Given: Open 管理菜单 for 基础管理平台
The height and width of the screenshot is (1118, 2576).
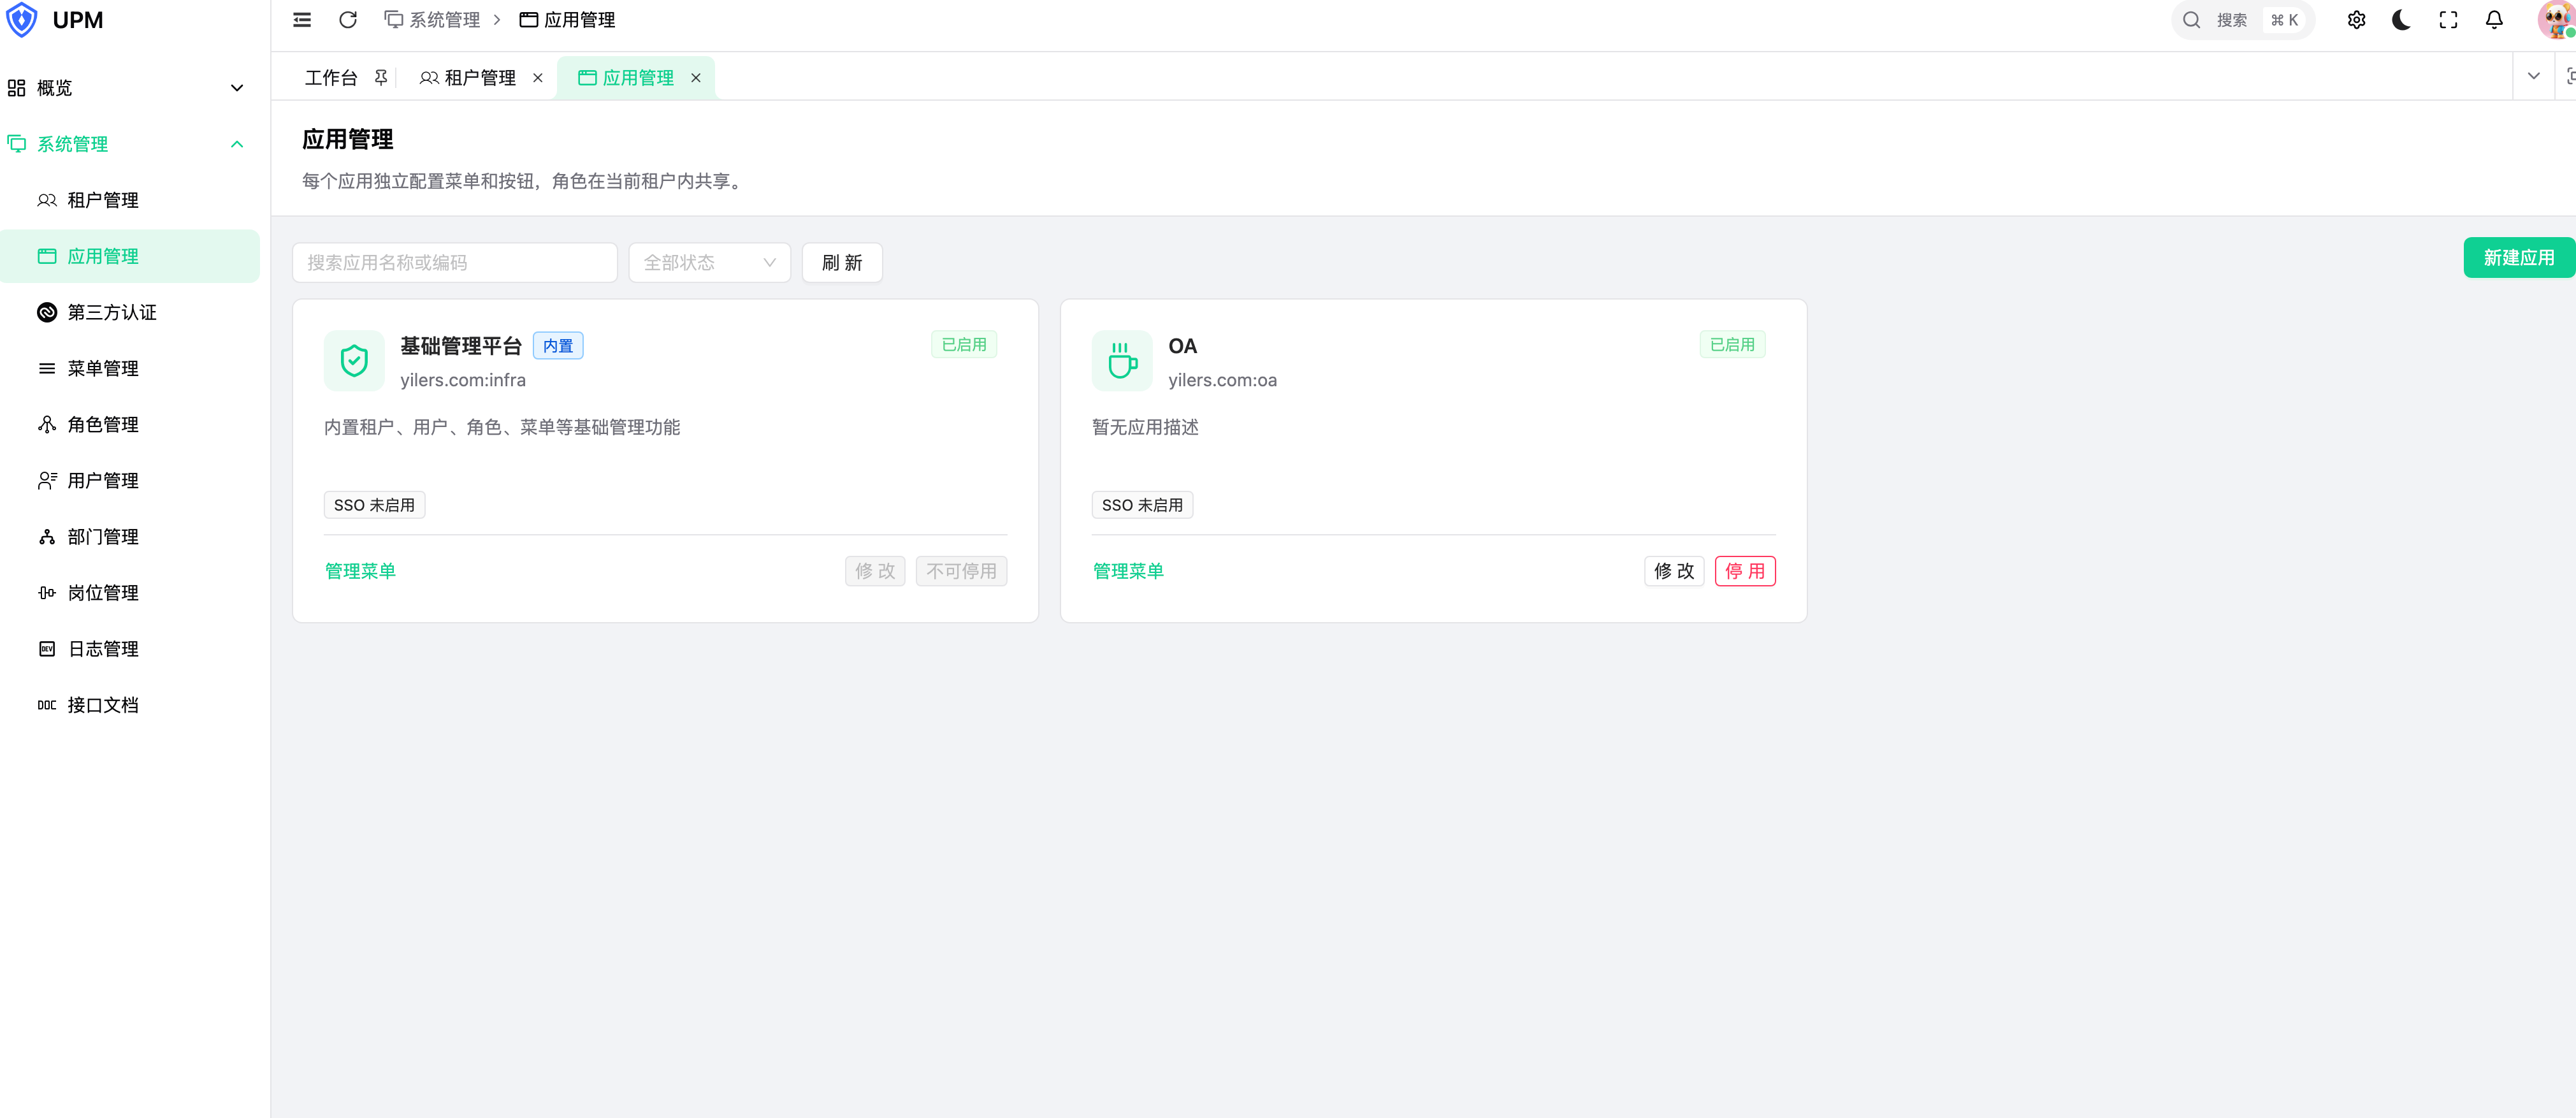Looking at the screenshot, I should [360, 571].
